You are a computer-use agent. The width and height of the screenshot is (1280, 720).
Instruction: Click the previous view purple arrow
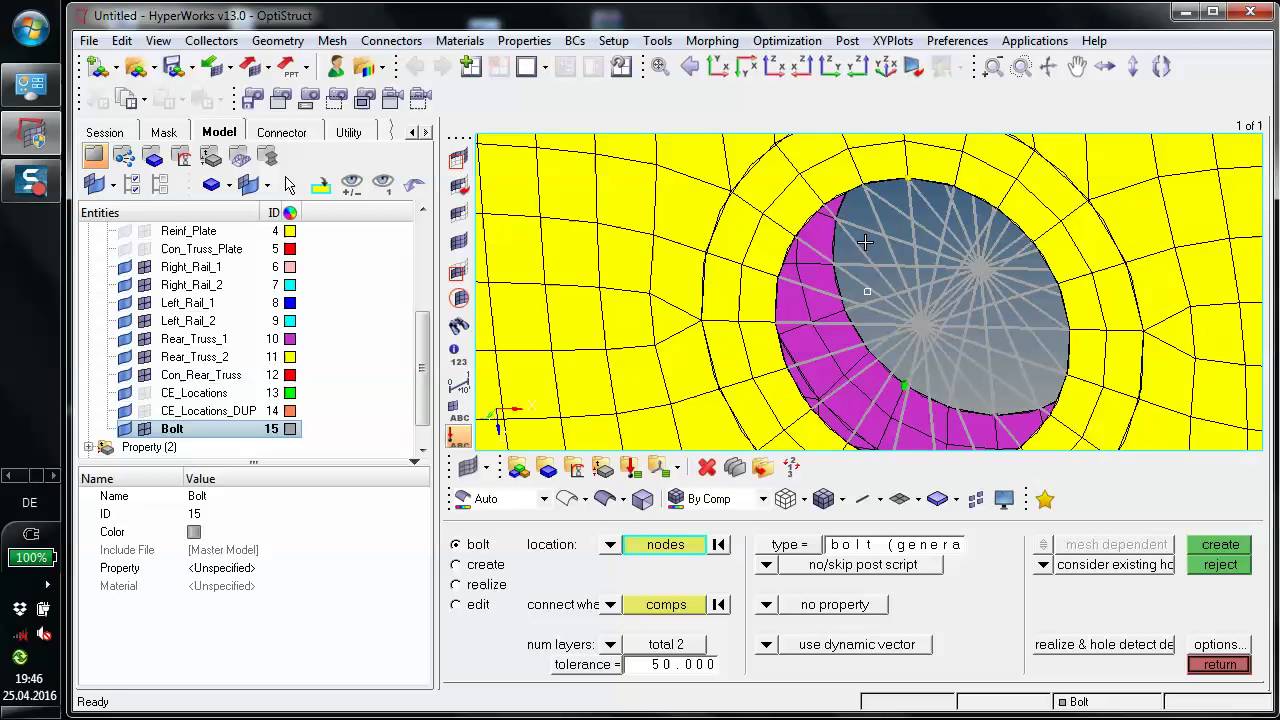pos(689,67)
